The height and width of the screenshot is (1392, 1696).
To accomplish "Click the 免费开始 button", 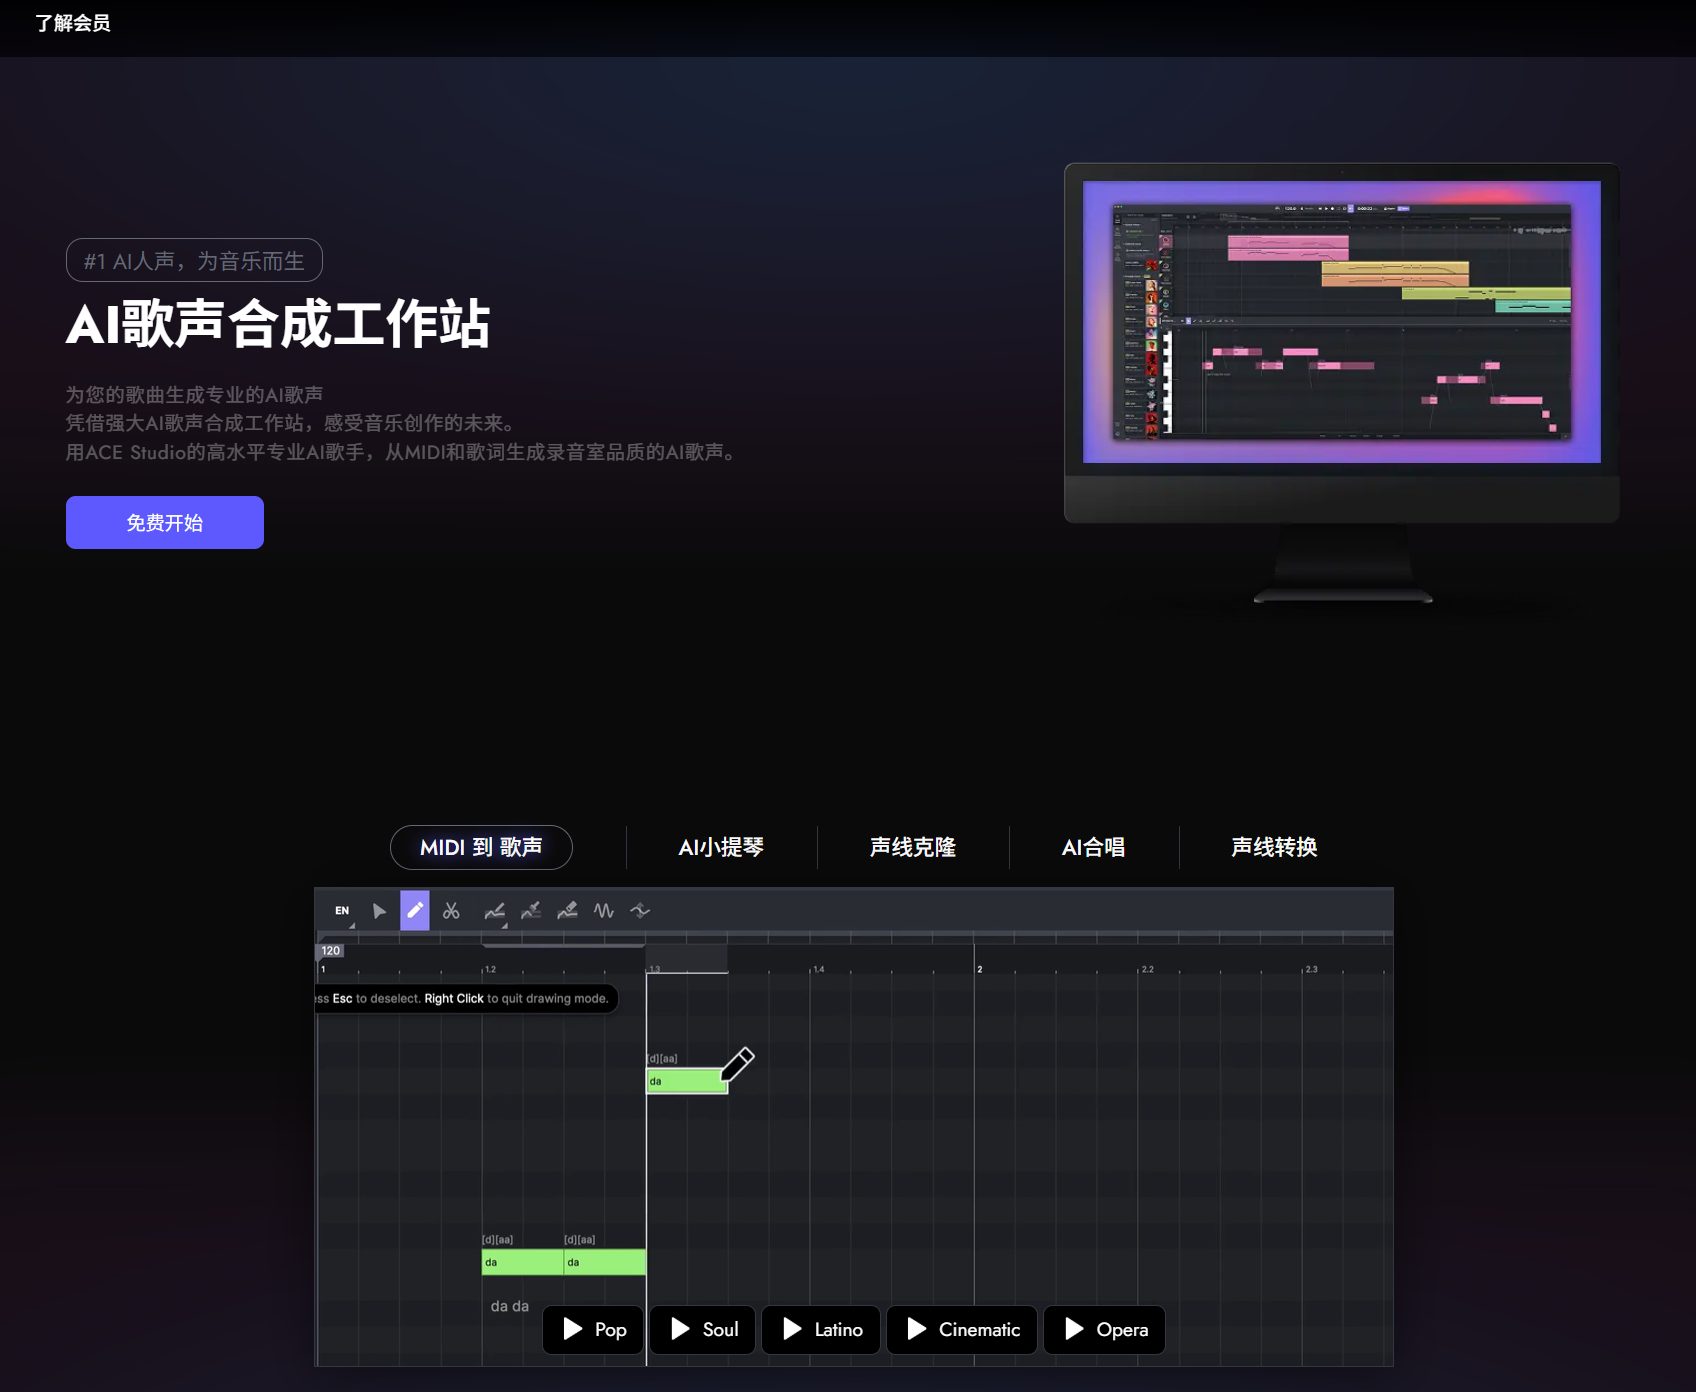I will coord(164,522).
